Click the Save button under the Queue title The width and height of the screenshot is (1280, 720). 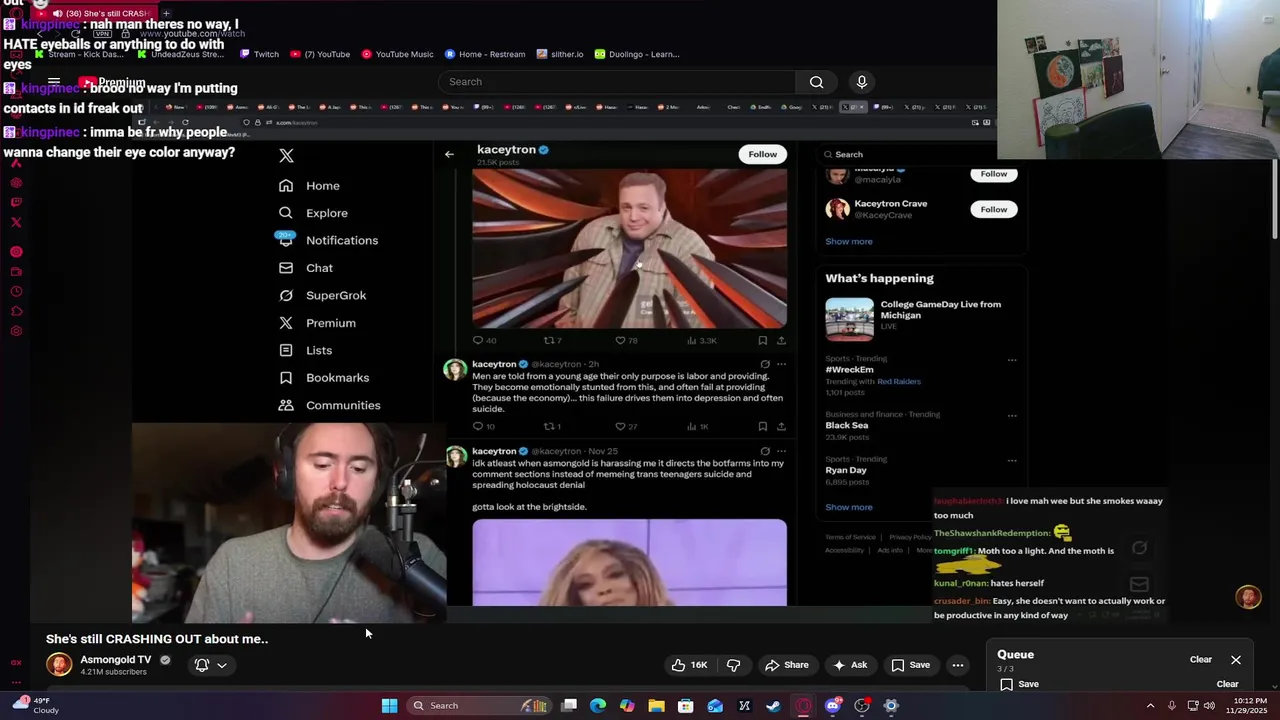pos(1018,684)
